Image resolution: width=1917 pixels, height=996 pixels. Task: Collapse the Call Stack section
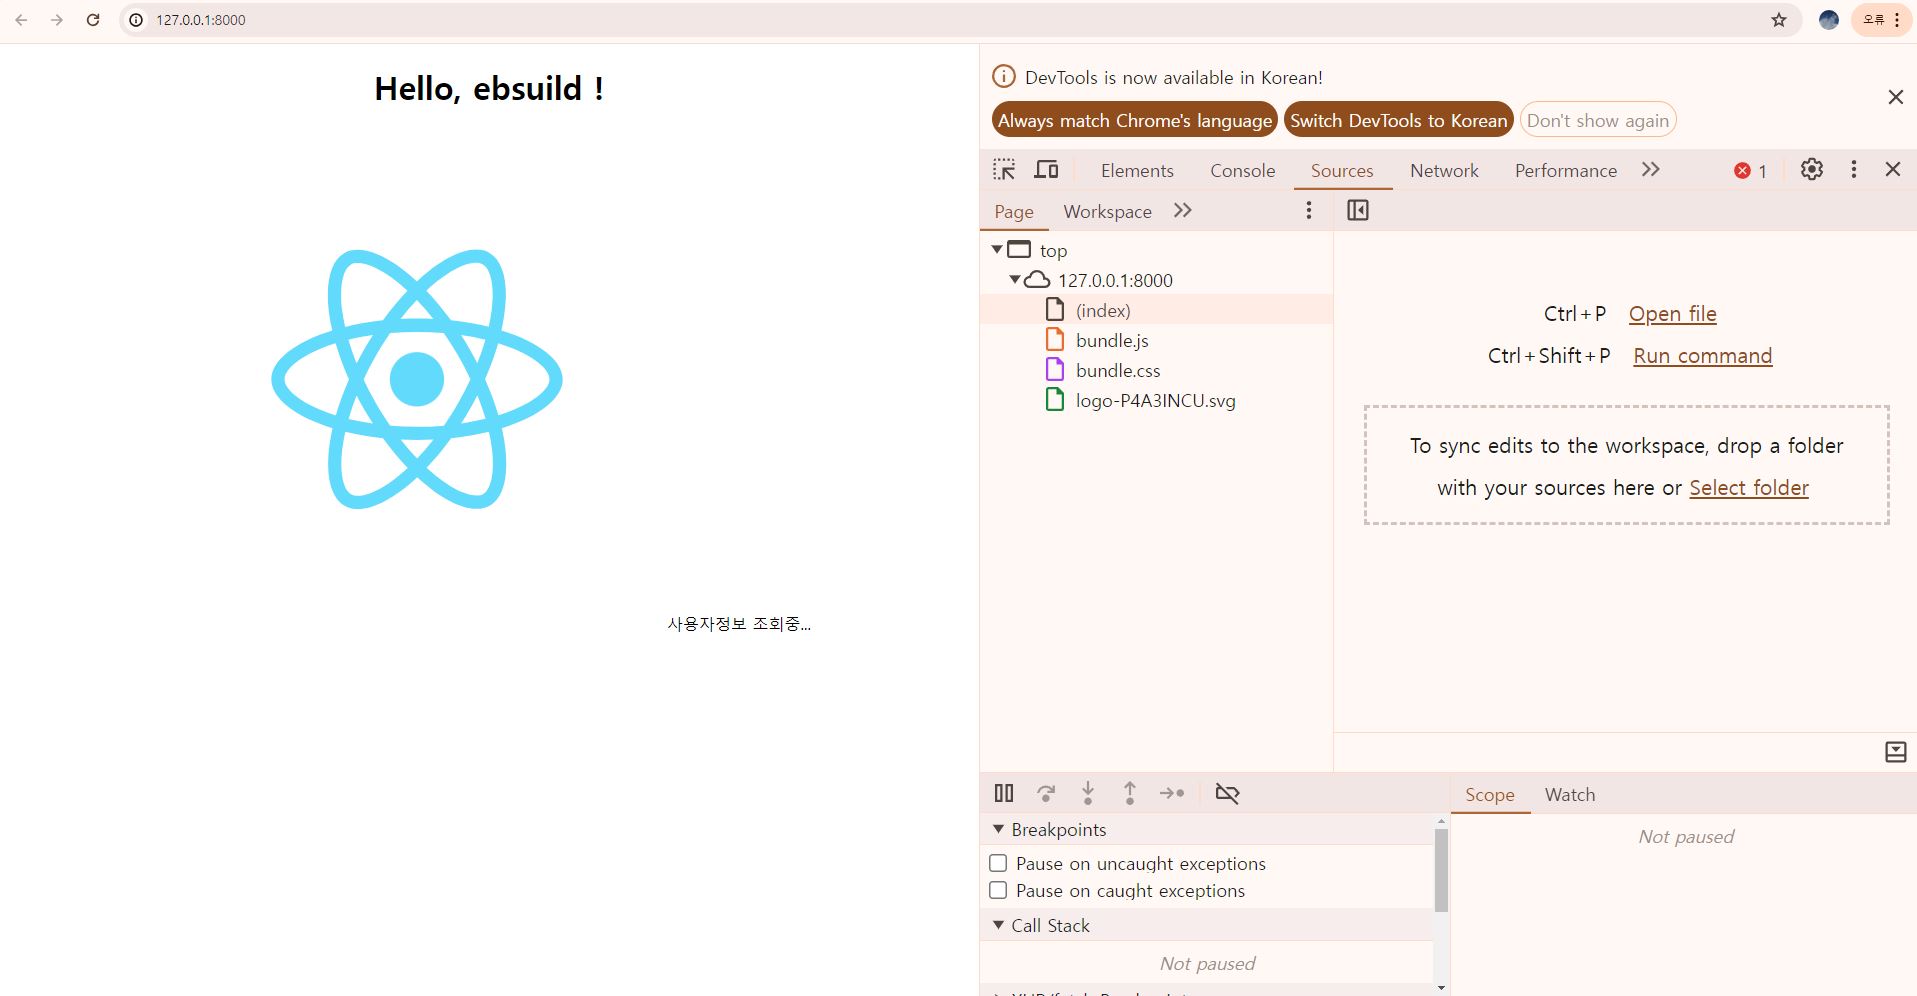click(x=998, y=925)
